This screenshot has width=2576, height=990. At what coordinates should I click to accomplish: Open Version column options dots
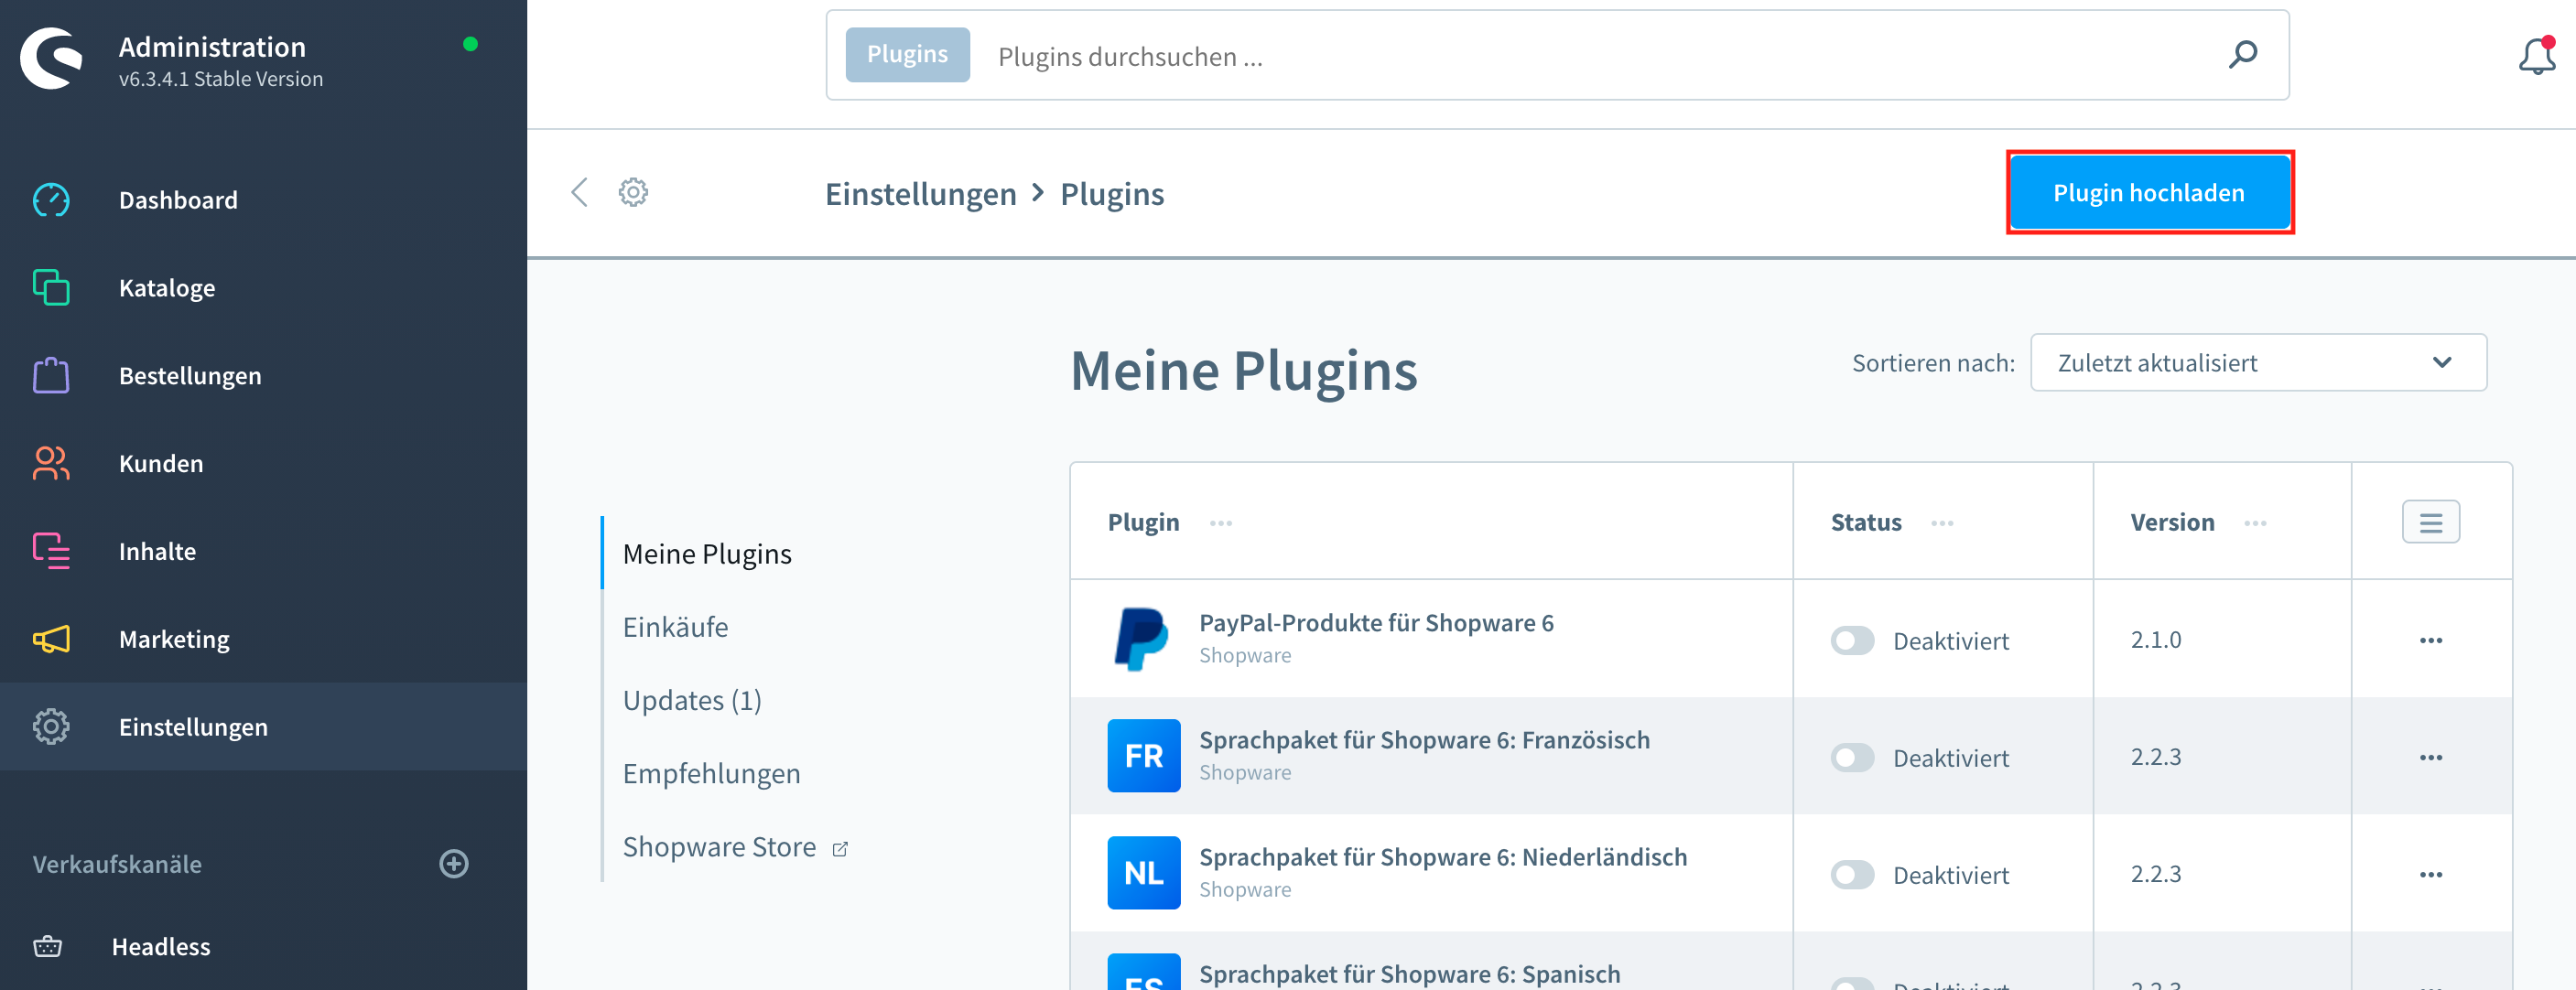(2255, 523)
